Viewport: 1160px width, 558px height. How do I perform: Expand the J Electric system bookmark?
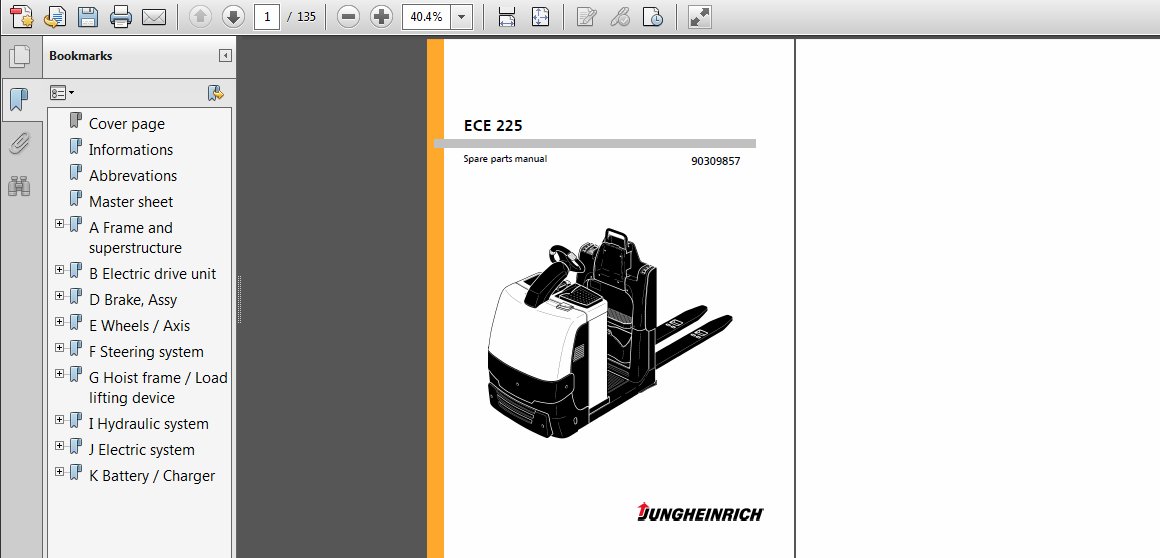tap(60, 446)
